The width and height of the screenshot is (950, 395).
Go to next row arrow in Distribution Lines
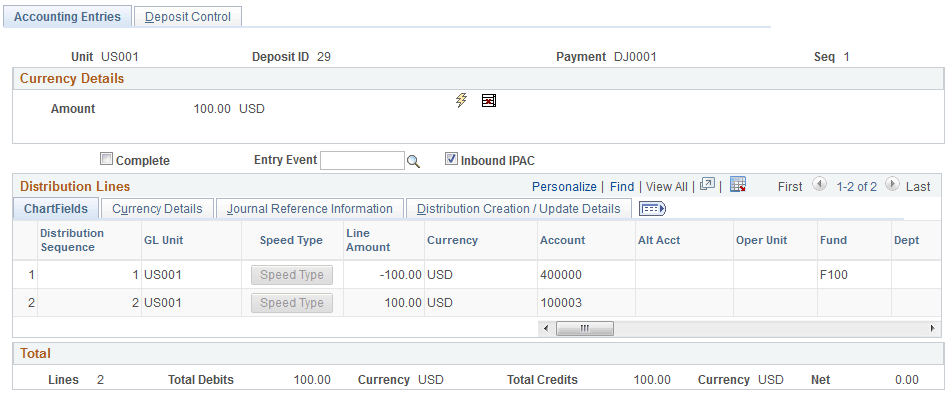tap(892, 184)
